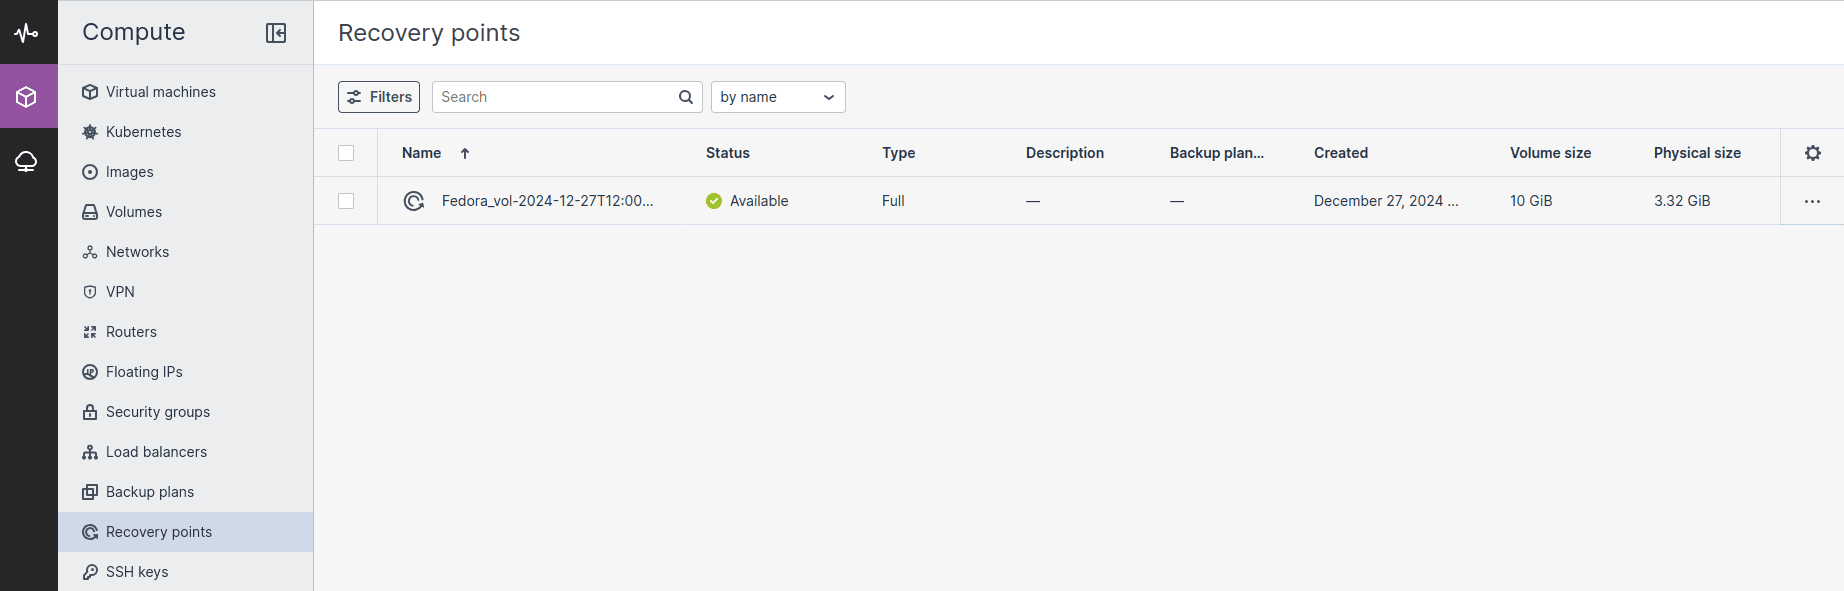Click the SSH keys key icon
1844x591 pixels.
coord(90,572)
